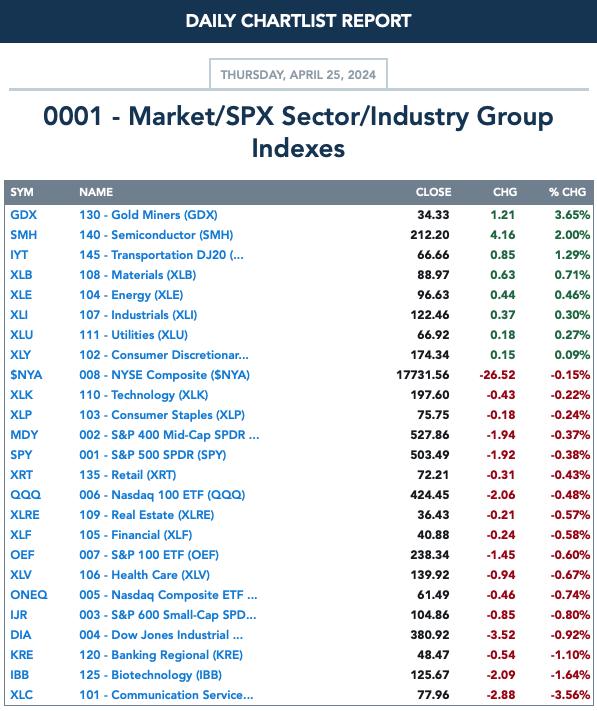Select 104 - Energy (XLE) entry
This screenshot has width=597, height=711.
tap(131, 295)
